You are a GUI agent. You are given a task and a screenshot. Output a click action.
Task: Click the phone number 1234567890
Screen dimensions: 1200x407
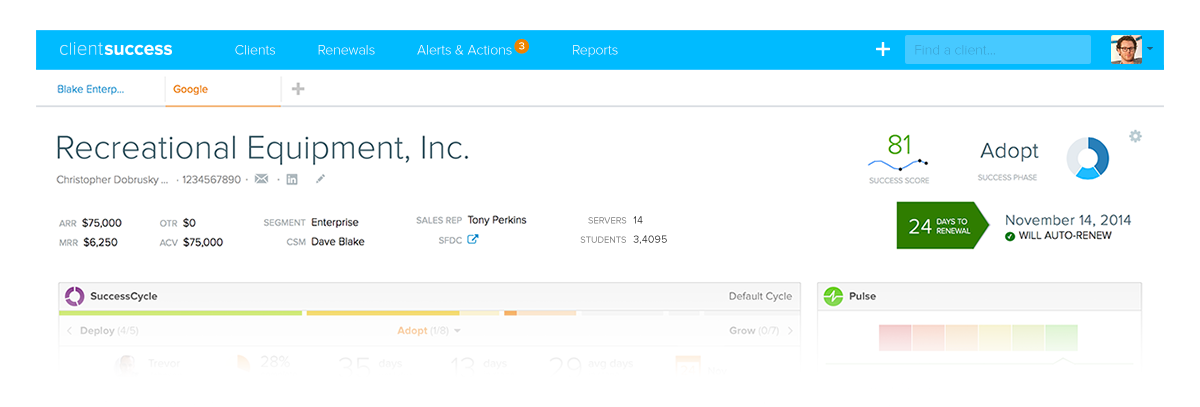click(211, 180)
